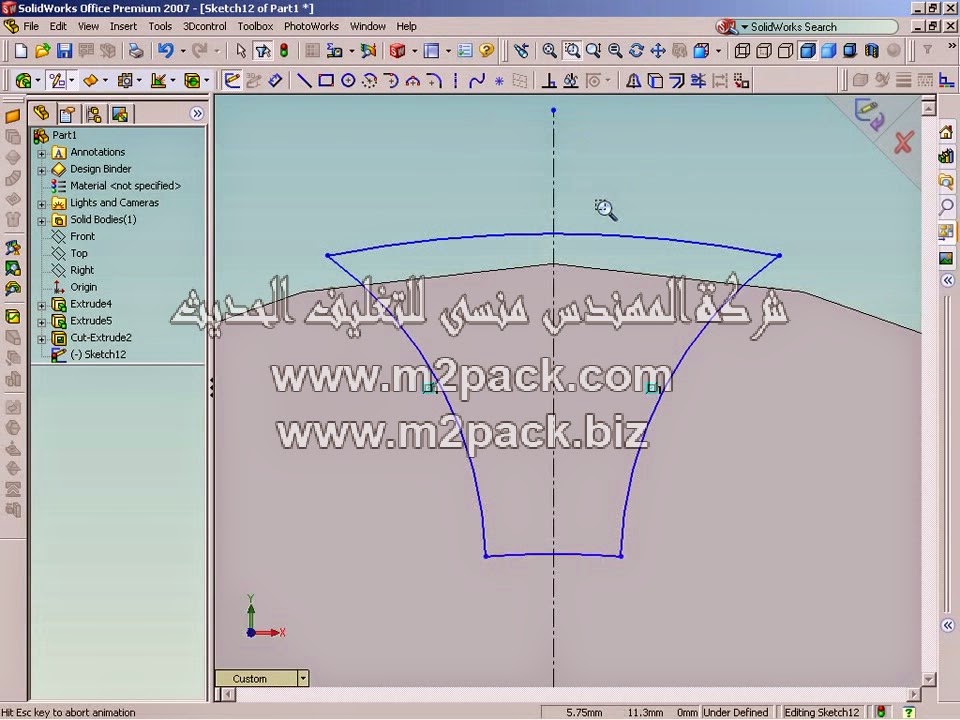Expand the Solid Bodies(1) node
Screen dimensions: 960x720
[42, 221]
